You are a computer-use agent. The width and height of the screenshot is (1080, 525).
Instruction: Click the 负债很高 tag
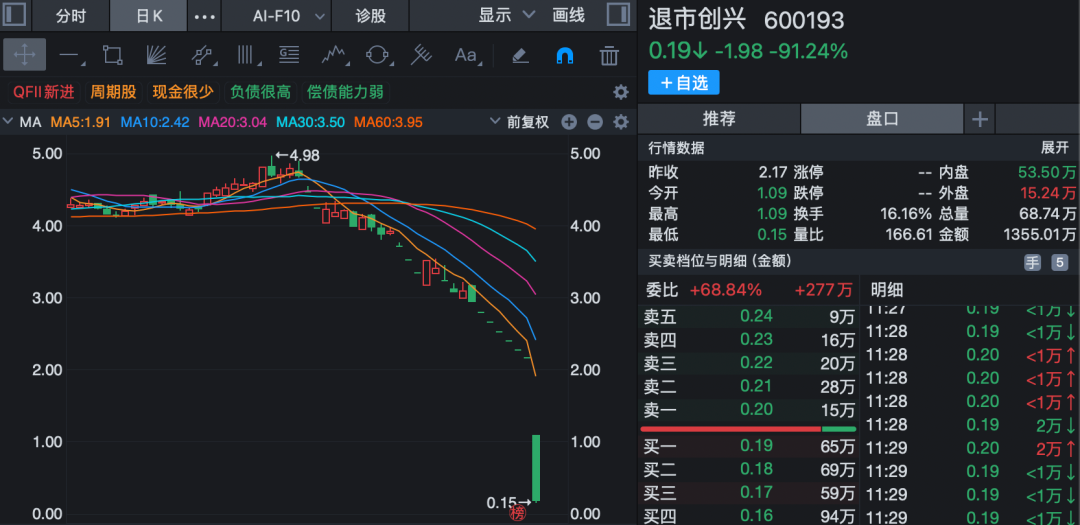pos(260,92)
